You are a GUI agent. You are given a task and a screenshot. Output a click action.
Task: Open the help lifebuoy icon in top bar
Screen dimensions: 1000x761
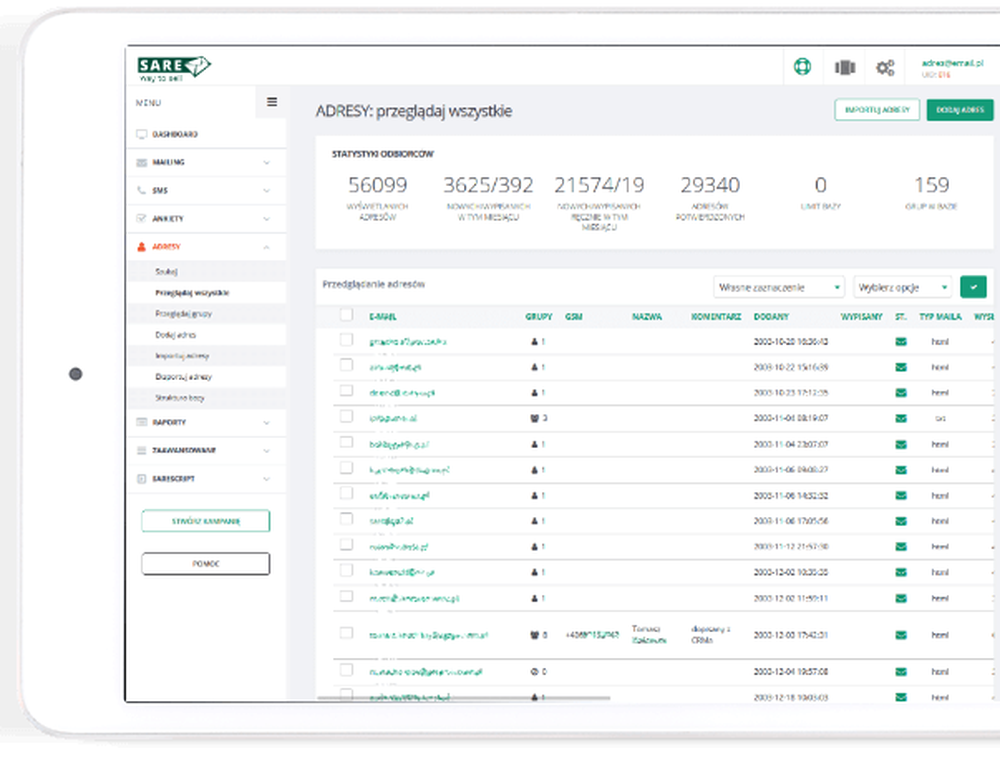pyautogui.click(x=802, y=66)
